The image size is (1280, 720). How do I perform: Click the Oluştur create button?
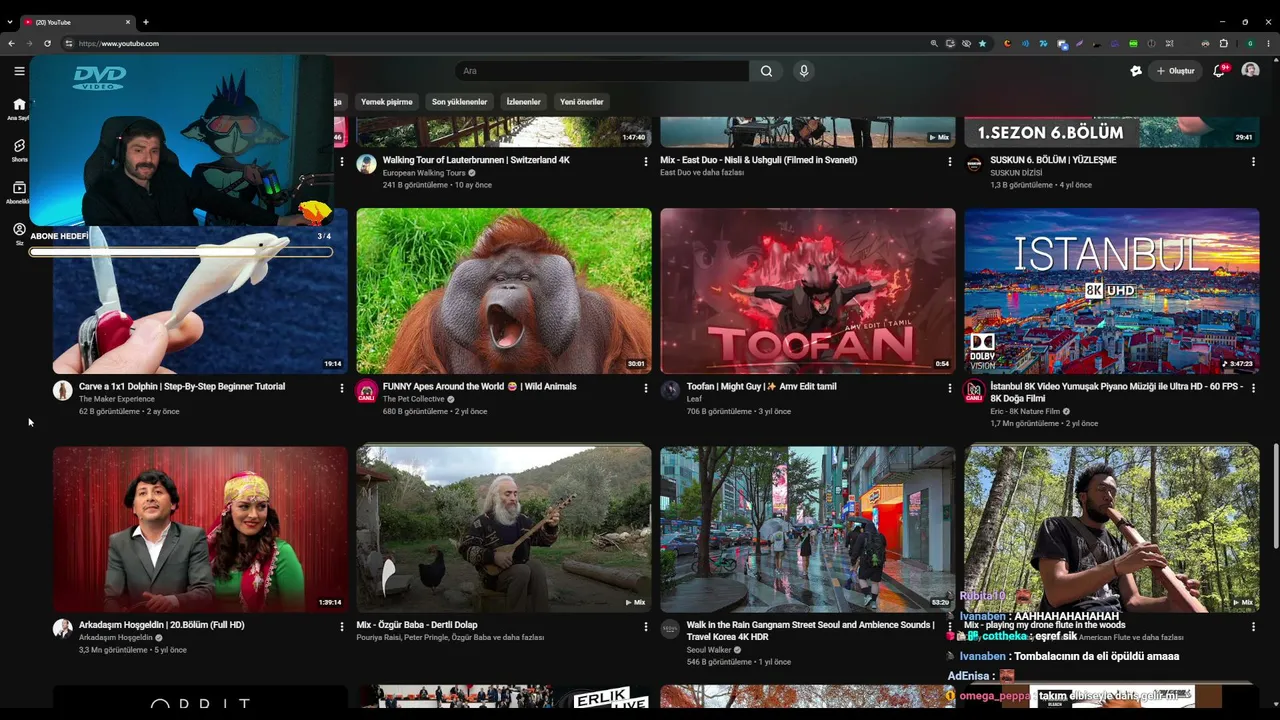[1175, 71]
